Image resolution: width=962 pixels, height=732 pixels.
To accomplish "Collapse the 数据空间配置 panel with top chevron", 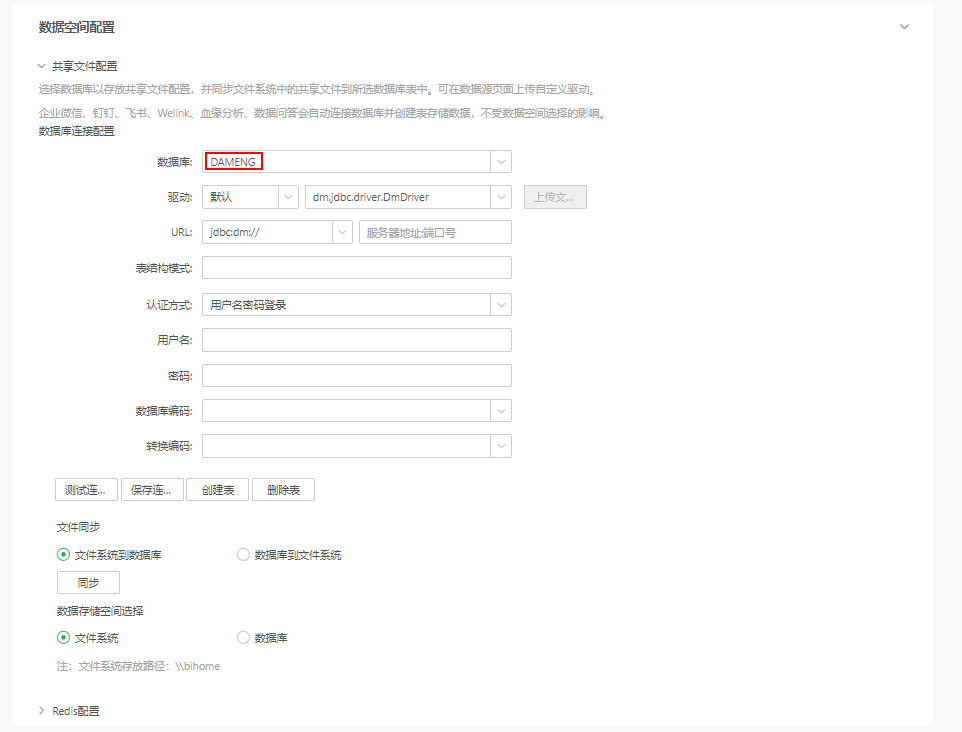I will tap(905, 27).
